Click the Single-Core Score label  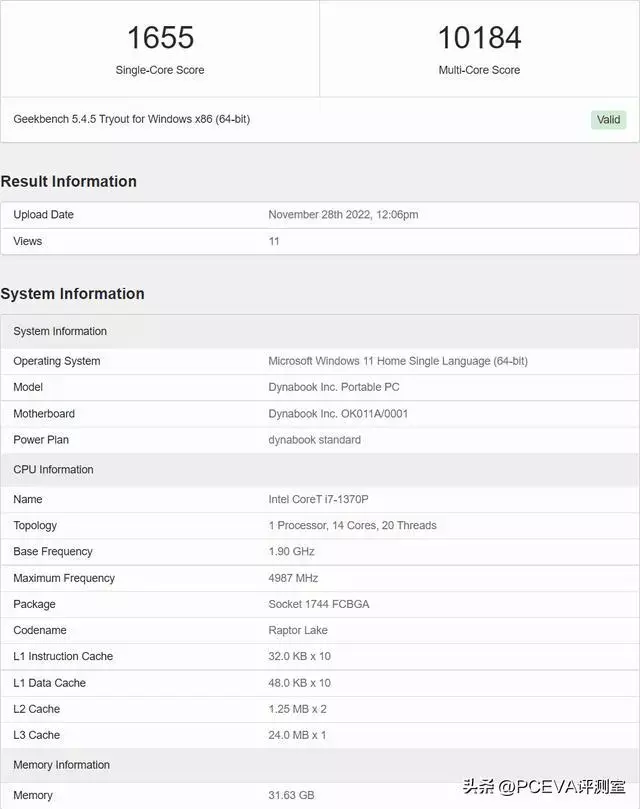(x=160, y=70)
